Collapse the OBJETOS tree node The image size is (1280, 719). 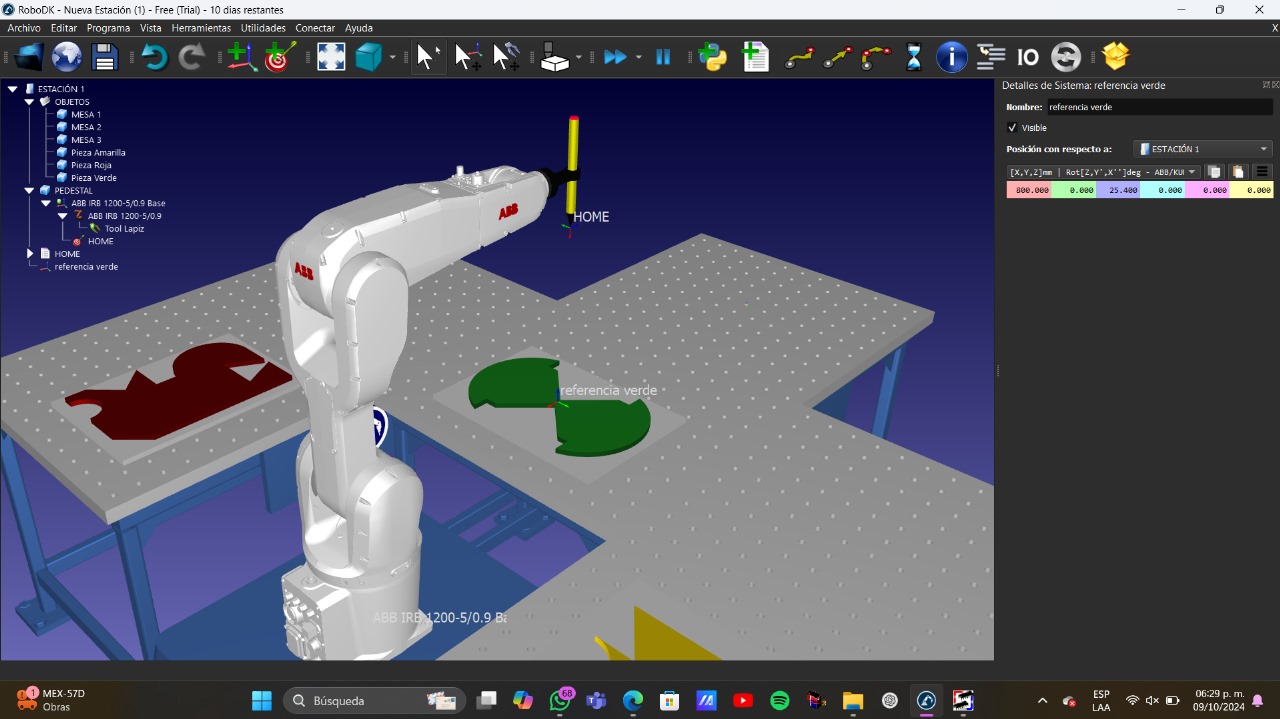pos(30,102)
